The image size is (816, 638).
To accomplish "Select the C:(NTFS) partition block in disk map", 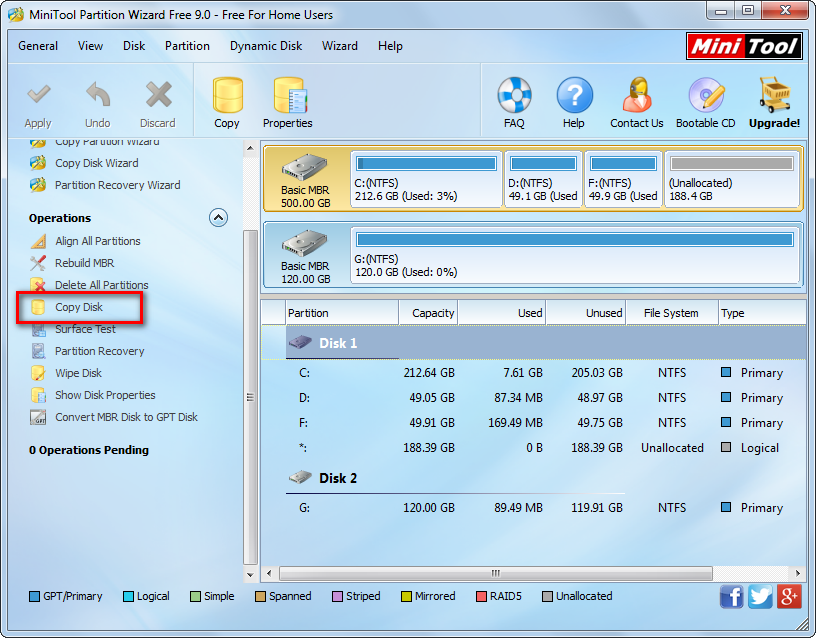I will [x=426, y=180].
